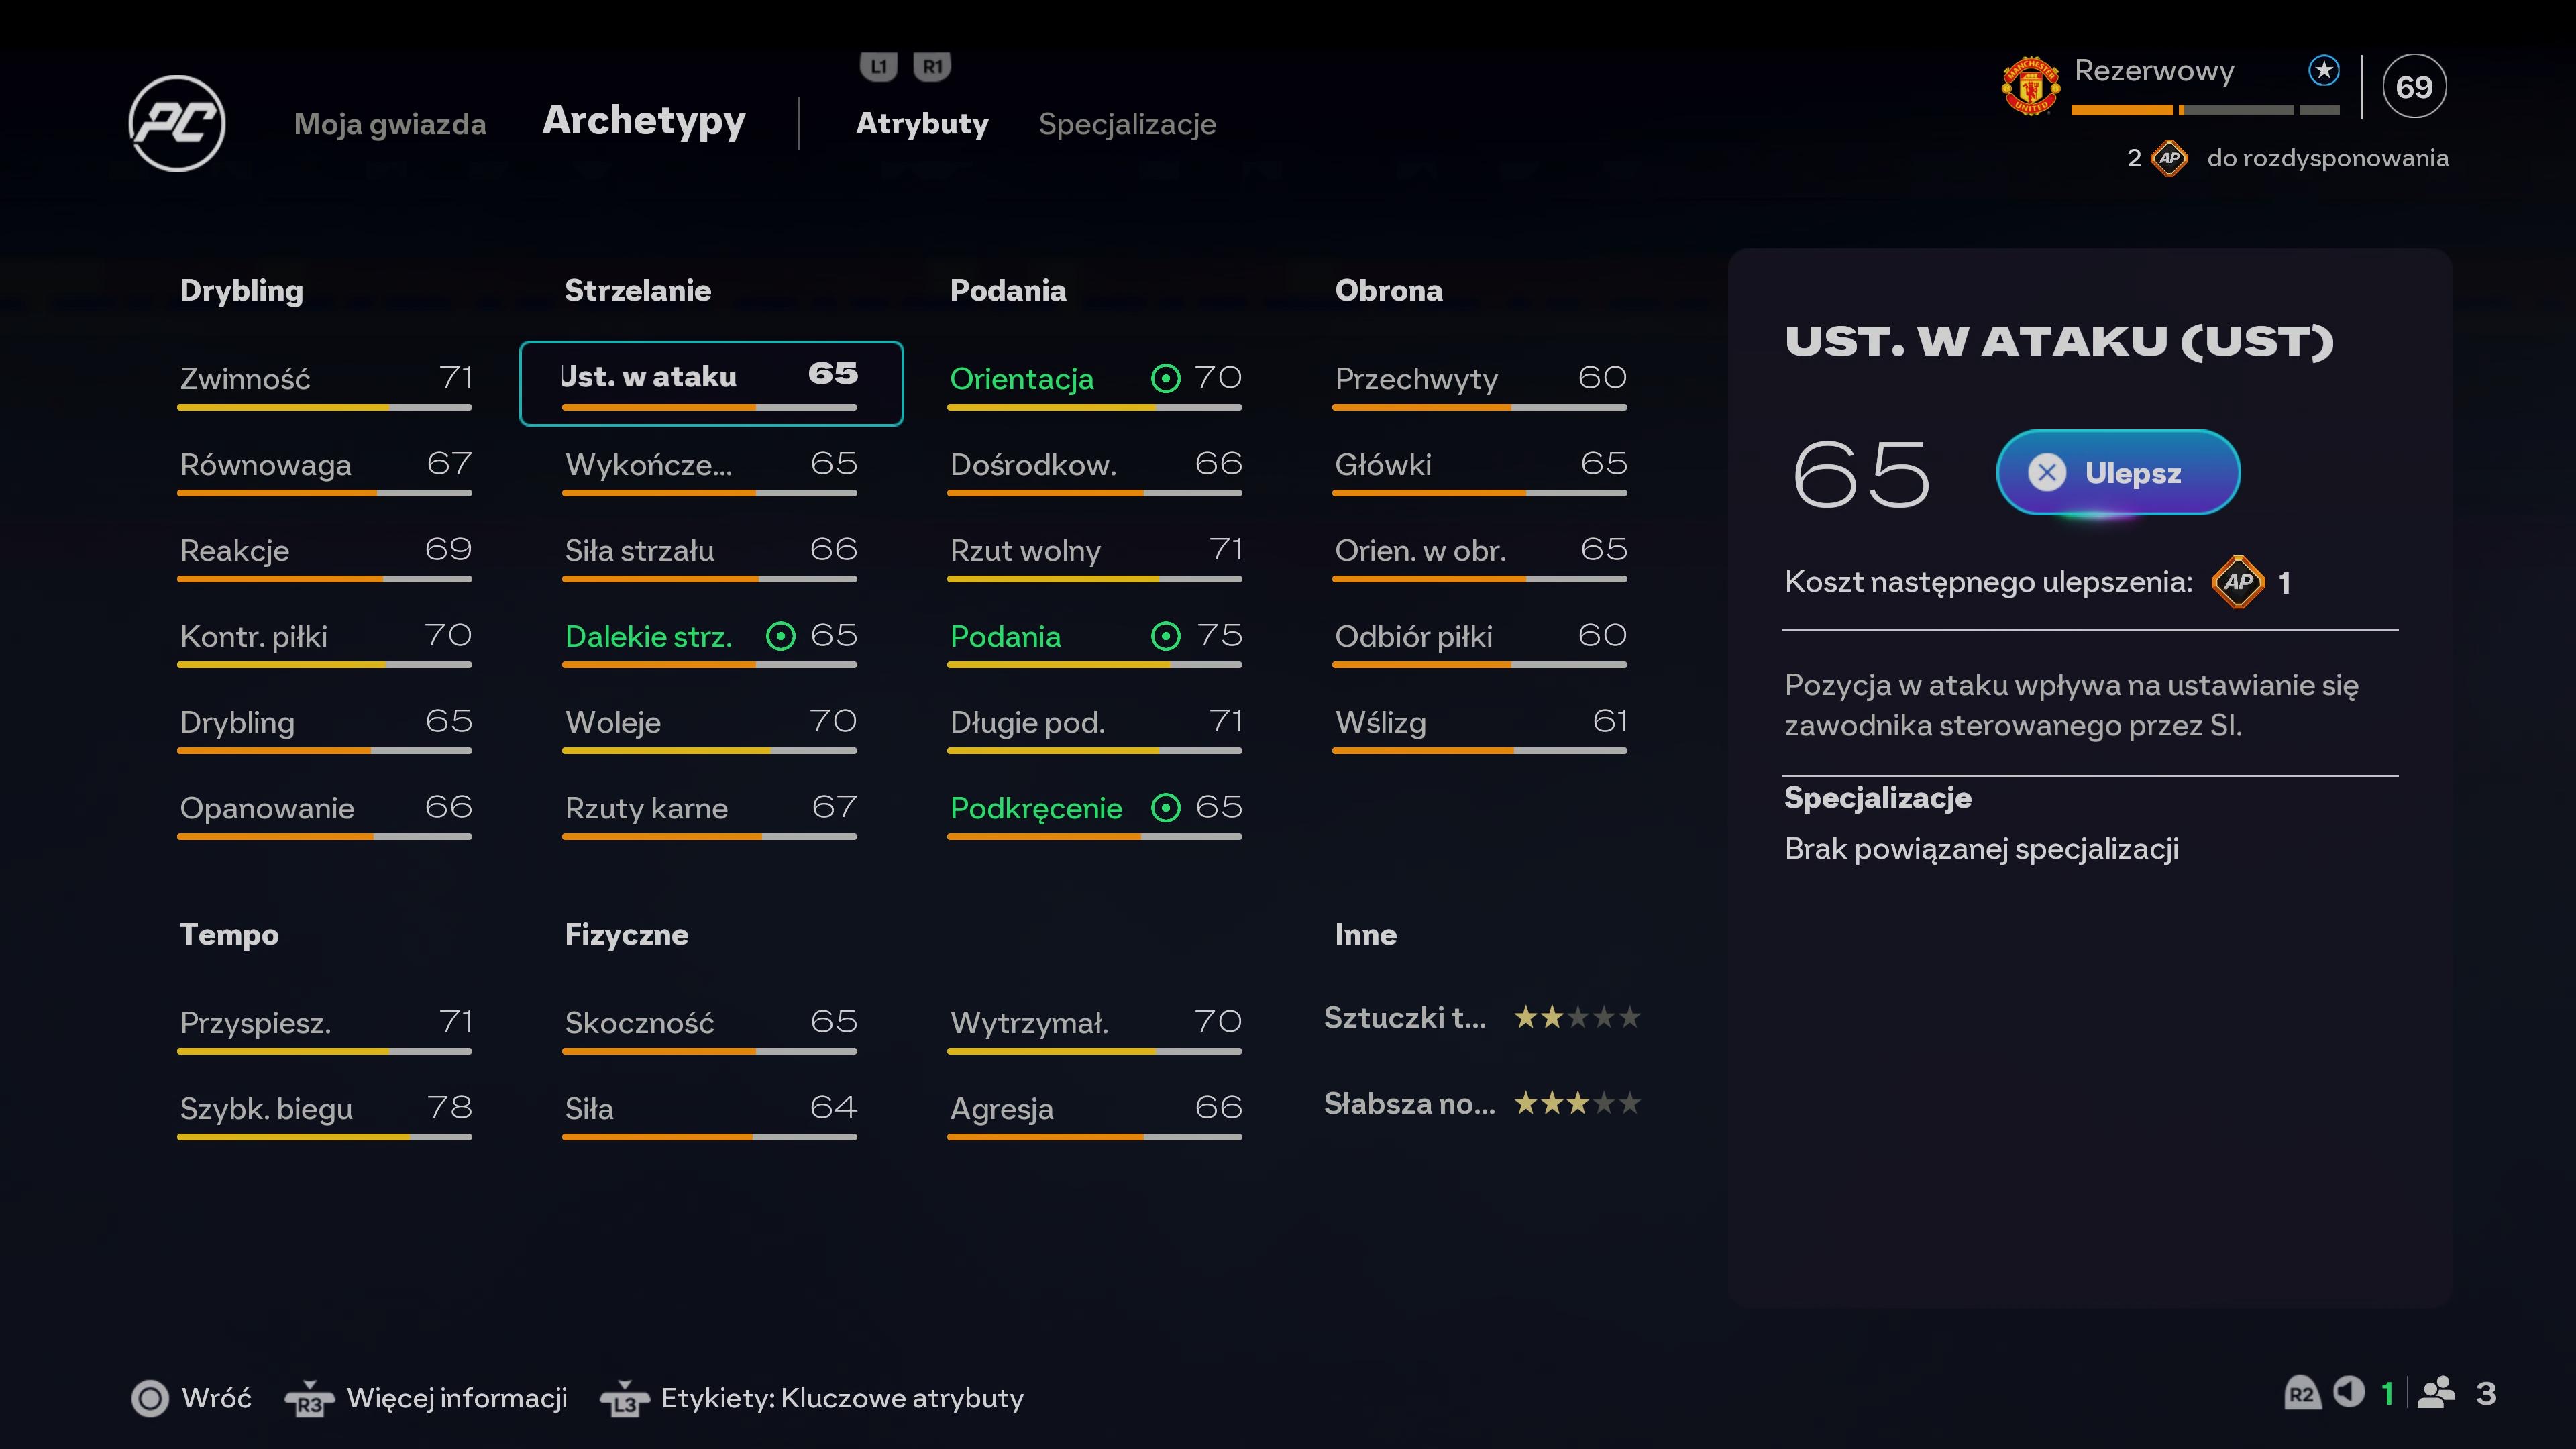Select the Równowaga attribute row

325,471
